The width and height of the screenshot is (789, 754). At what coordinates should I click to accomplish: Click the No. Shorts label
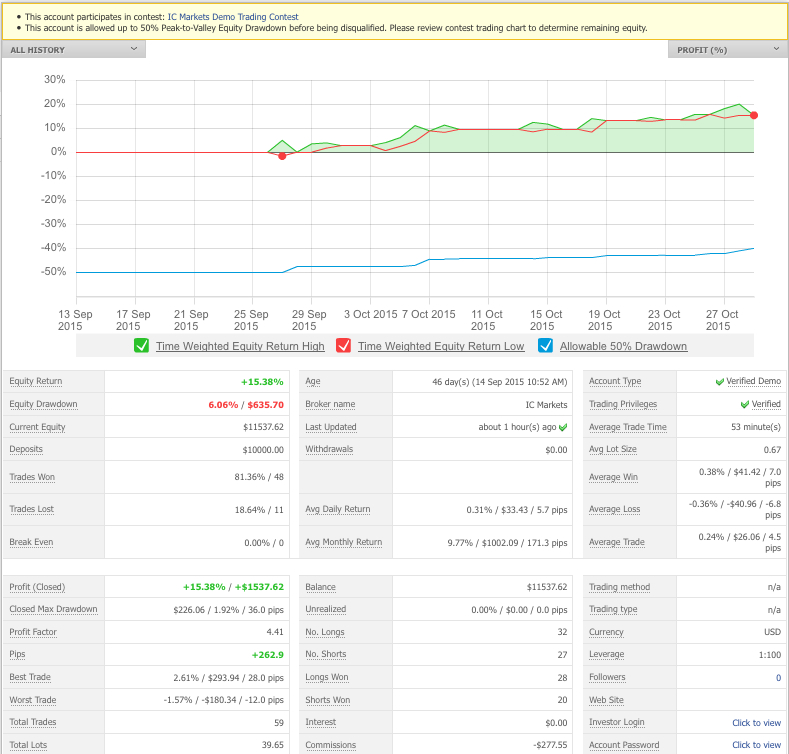(x=326, y=654)
